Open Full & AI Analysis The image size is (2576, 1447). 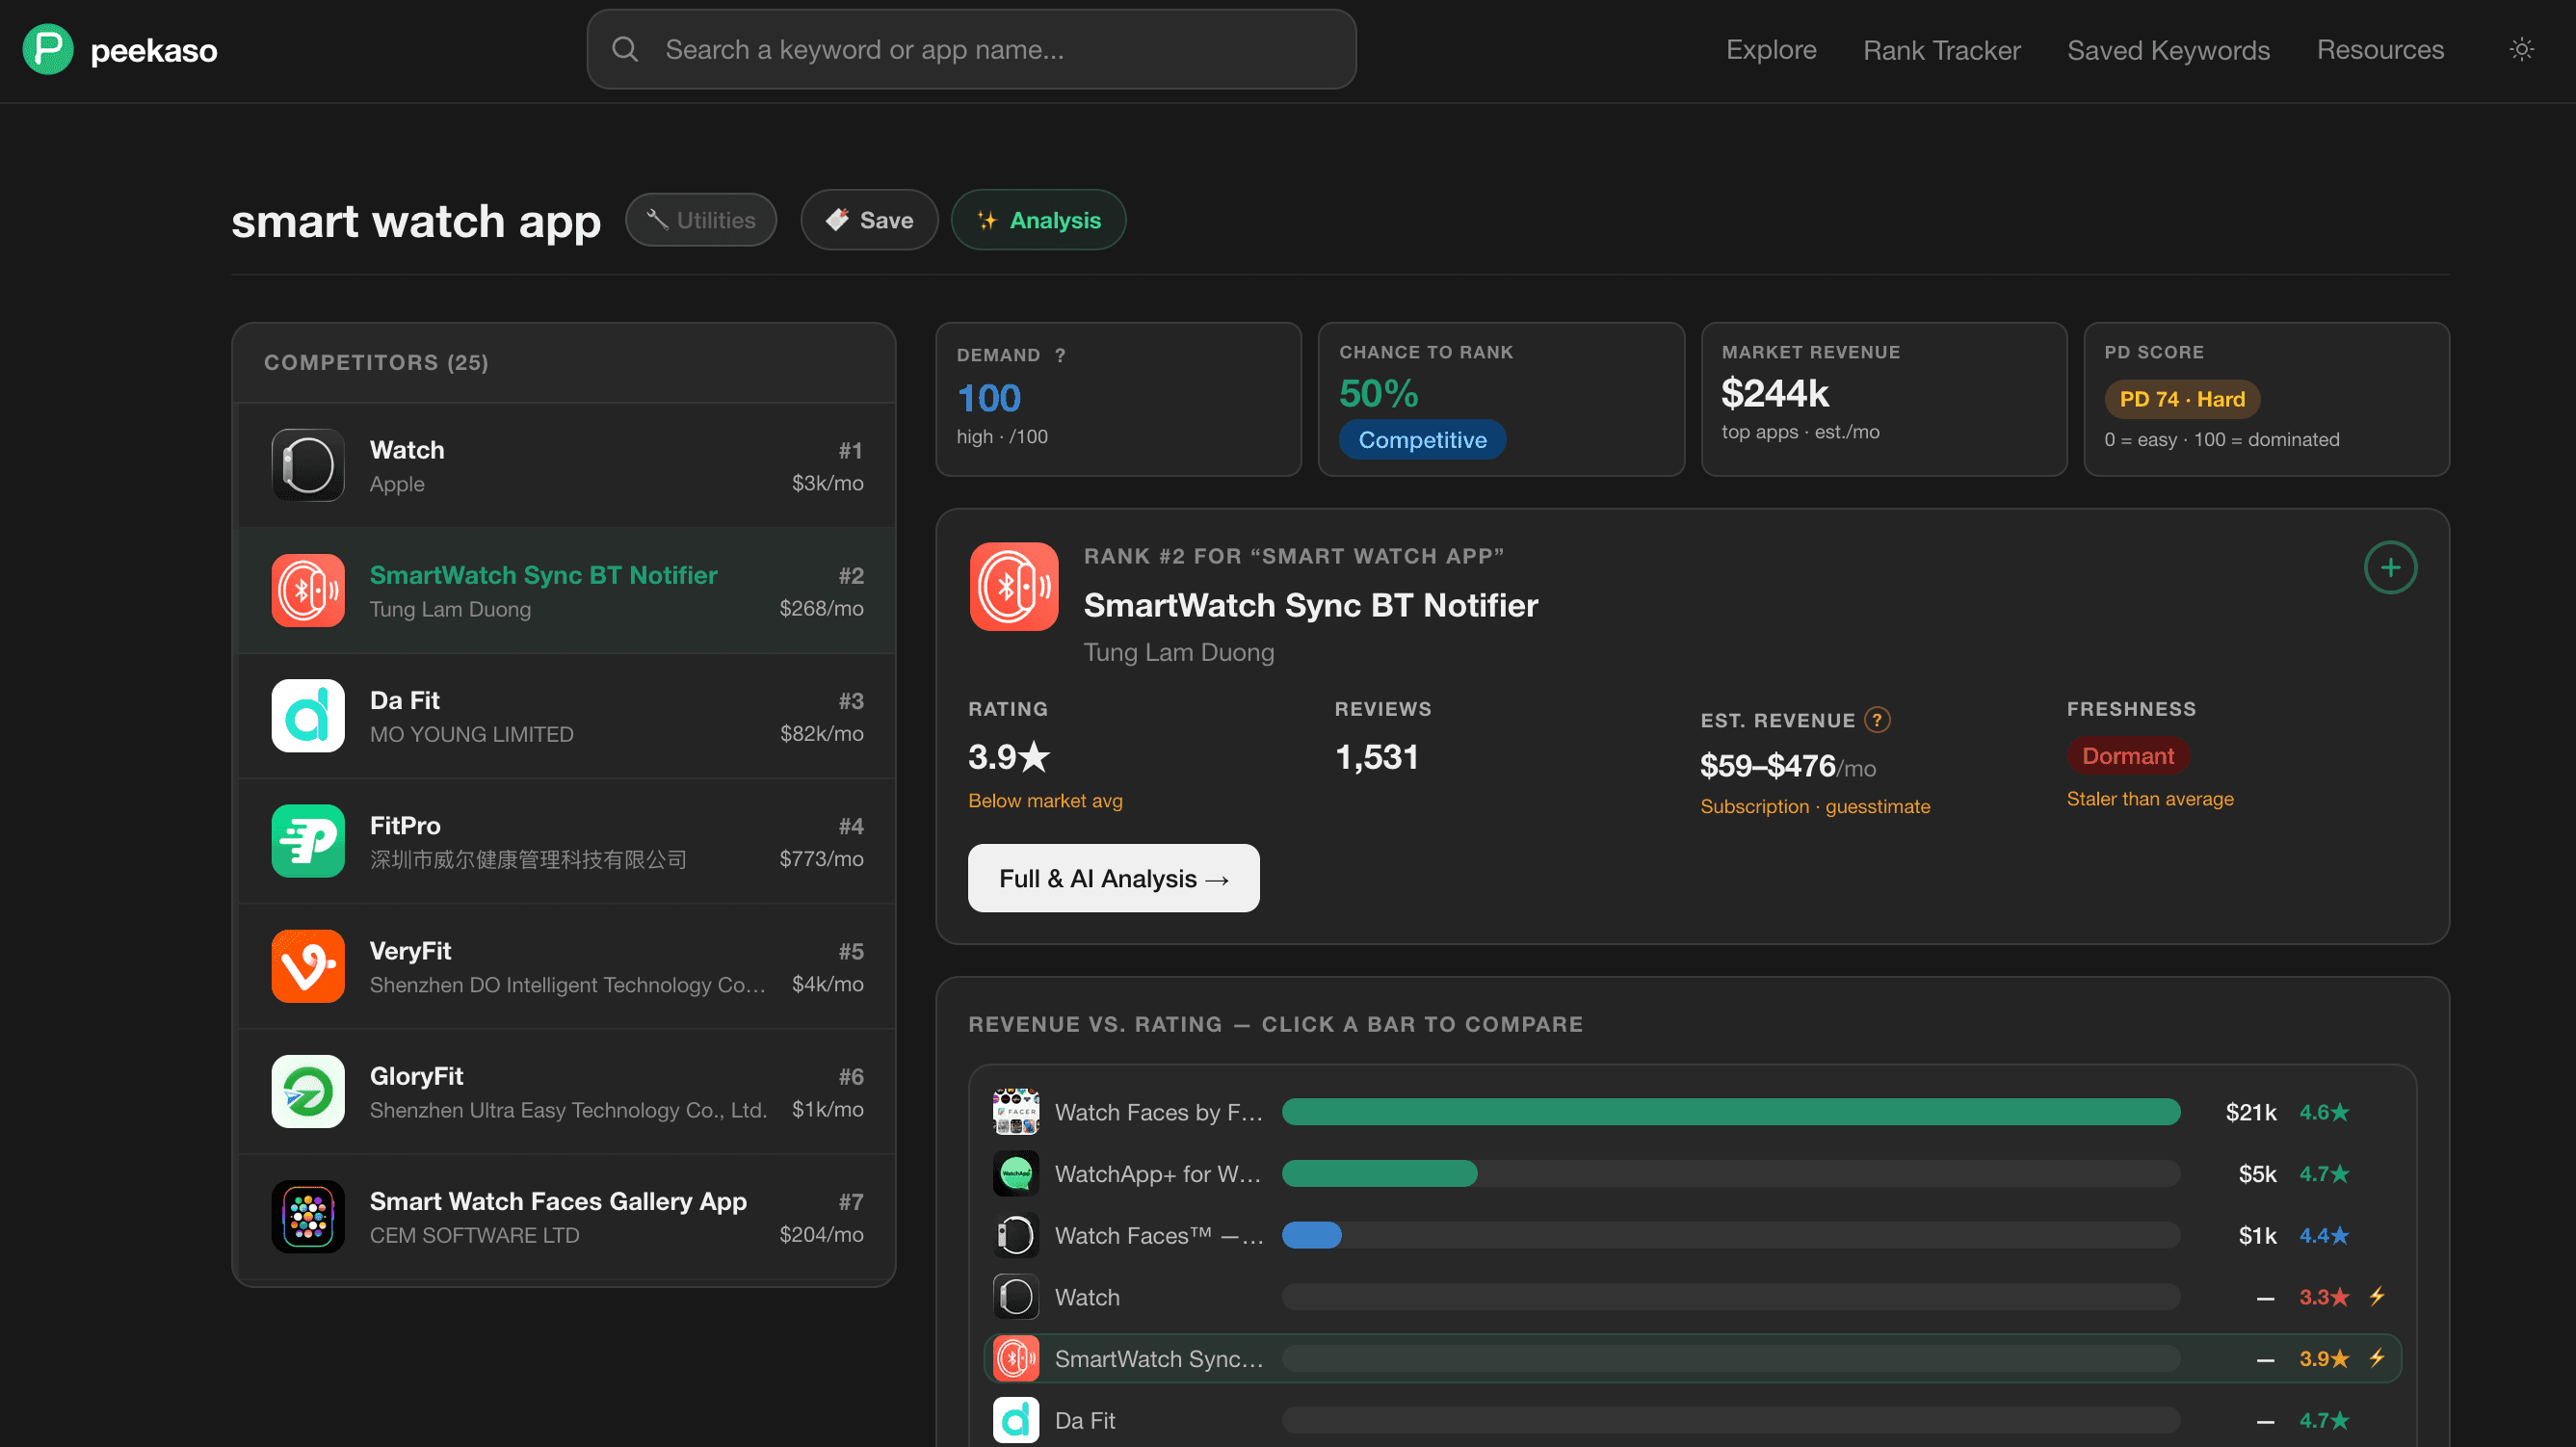pos(1113,878)
